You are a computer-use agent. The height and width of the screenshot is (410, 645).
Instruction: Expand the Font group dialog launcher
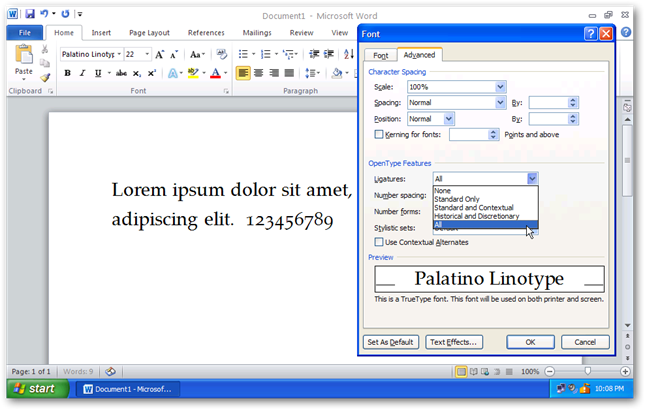click(226, 91)
